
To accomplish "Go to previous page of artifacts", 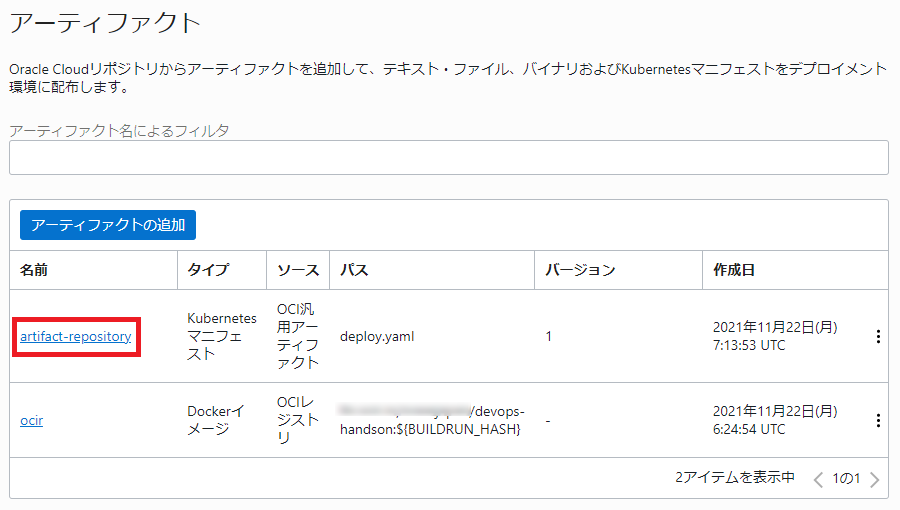I will click(818, 479).
